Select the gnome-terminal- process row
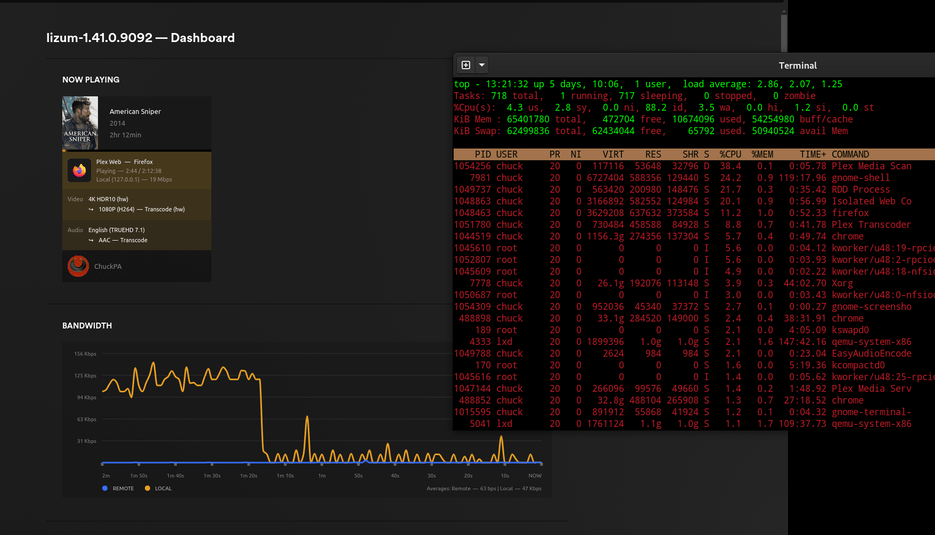The height and width of the screenshot is (535, 935). pos(694,412)
